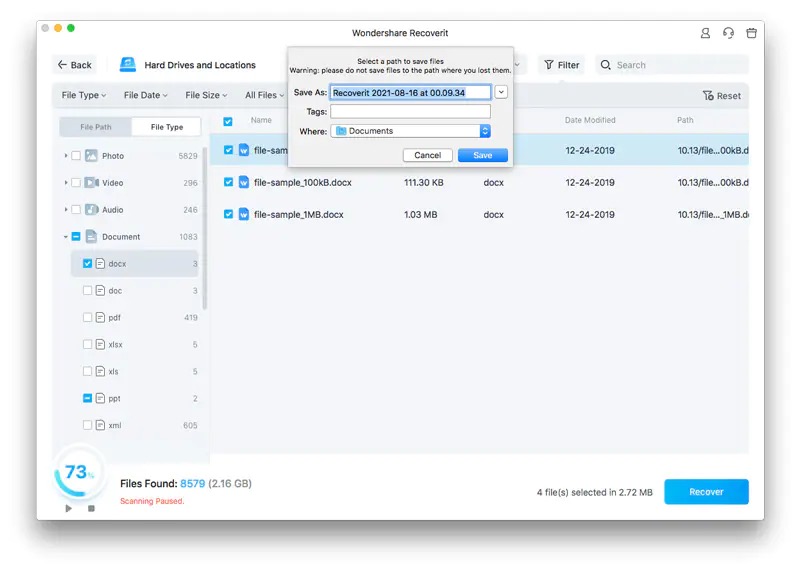
Task: Expand the Video tree arrow
Action: (x=66, y=183)
